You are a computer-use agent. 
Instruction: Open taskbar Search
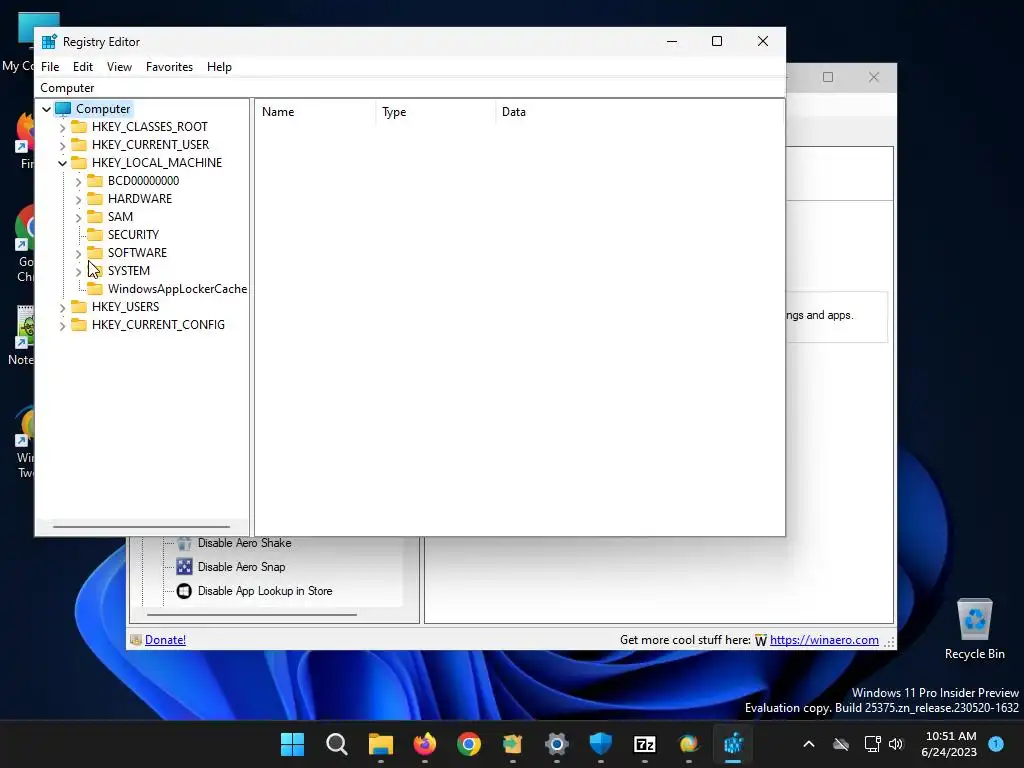pyautogui.click(x=337, y=744)
